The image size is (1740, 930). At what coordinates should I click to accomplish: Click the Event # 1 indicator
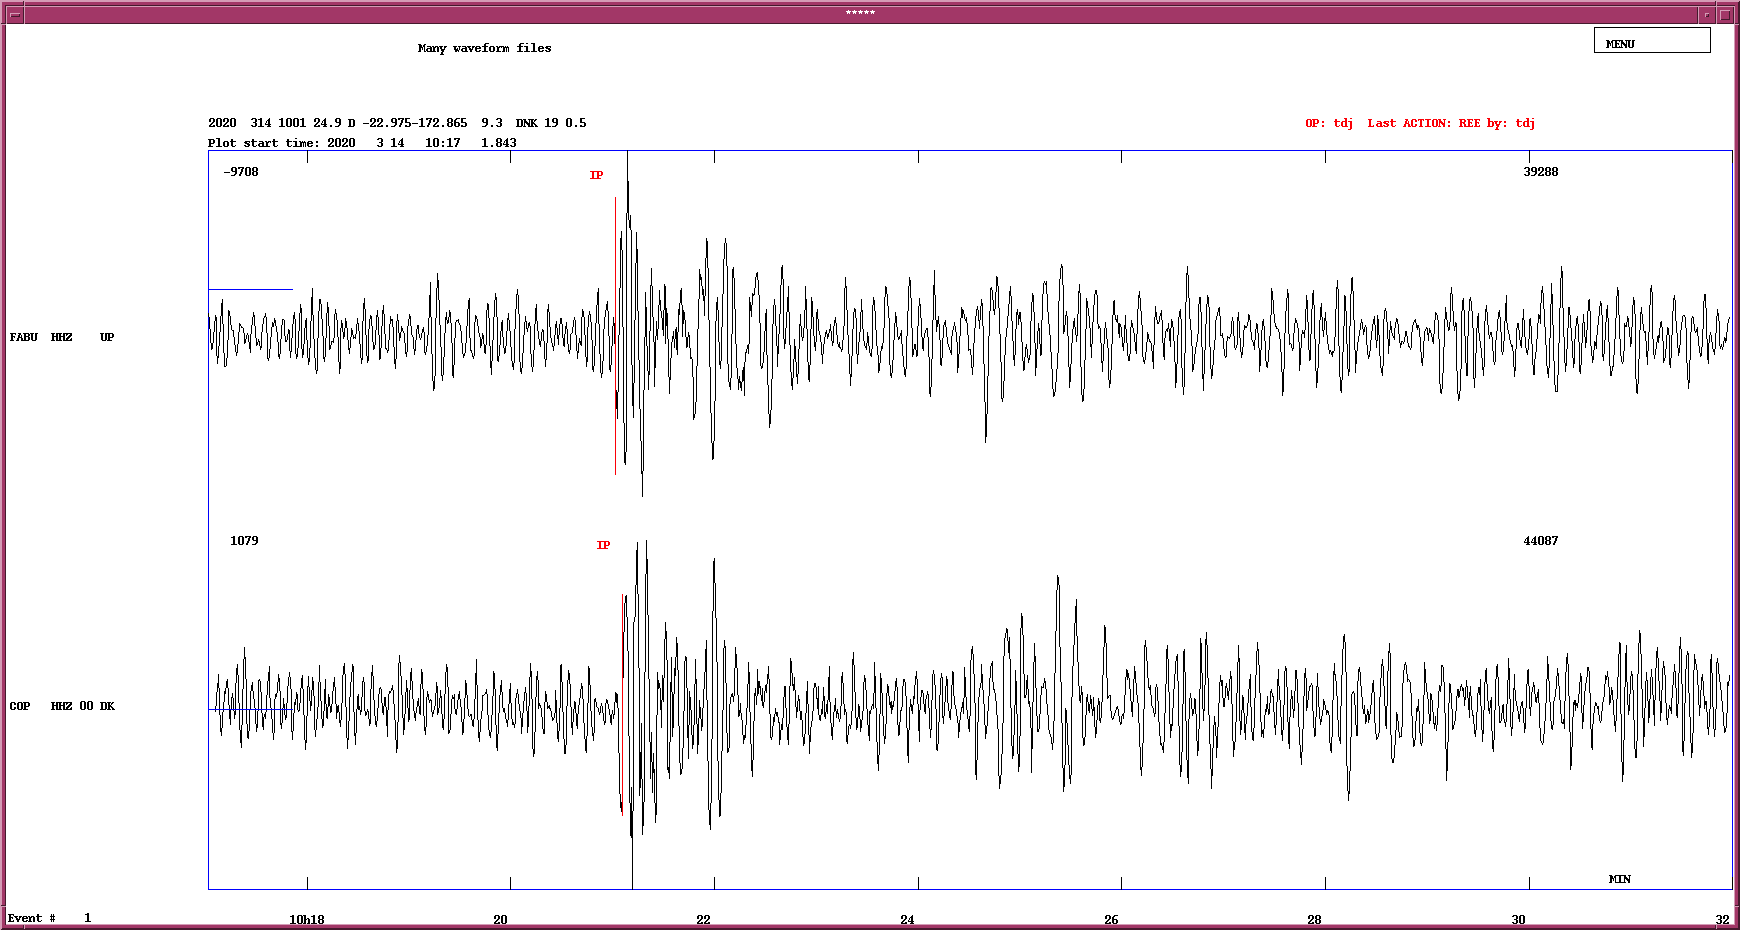click(47, 917)
